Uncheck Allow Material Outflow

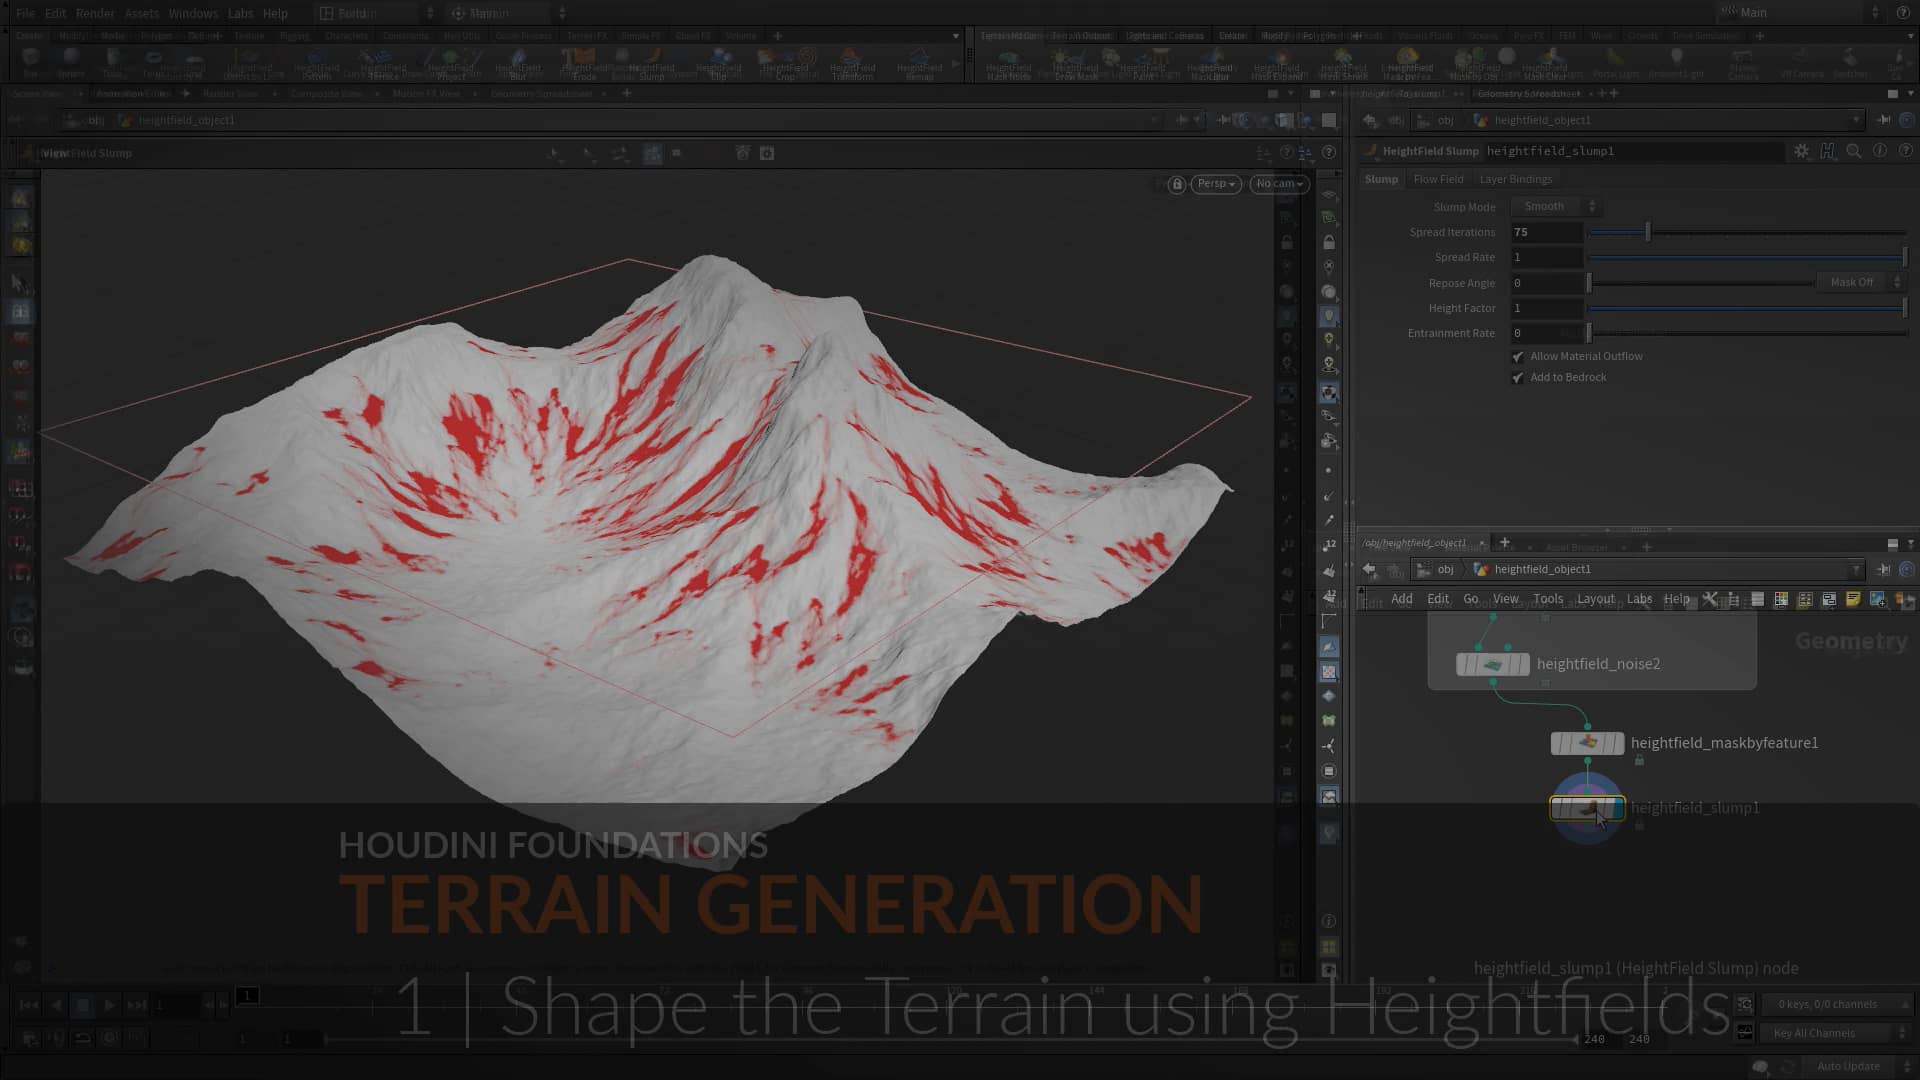point(1518,355)
